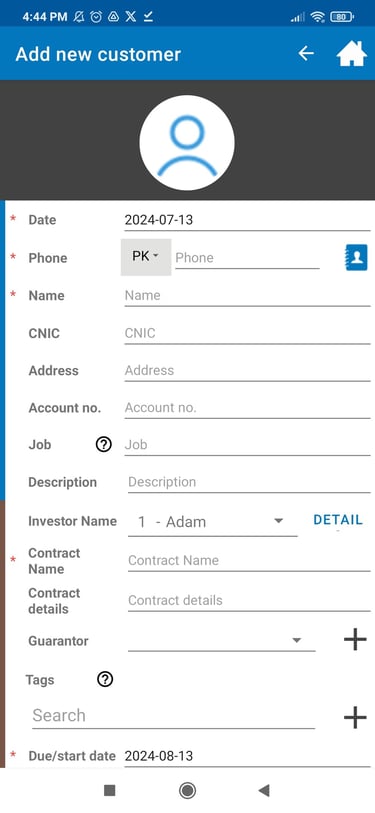375x813 pixels.
Task: Open the PK country code dropdown
Action: [146, 257]
